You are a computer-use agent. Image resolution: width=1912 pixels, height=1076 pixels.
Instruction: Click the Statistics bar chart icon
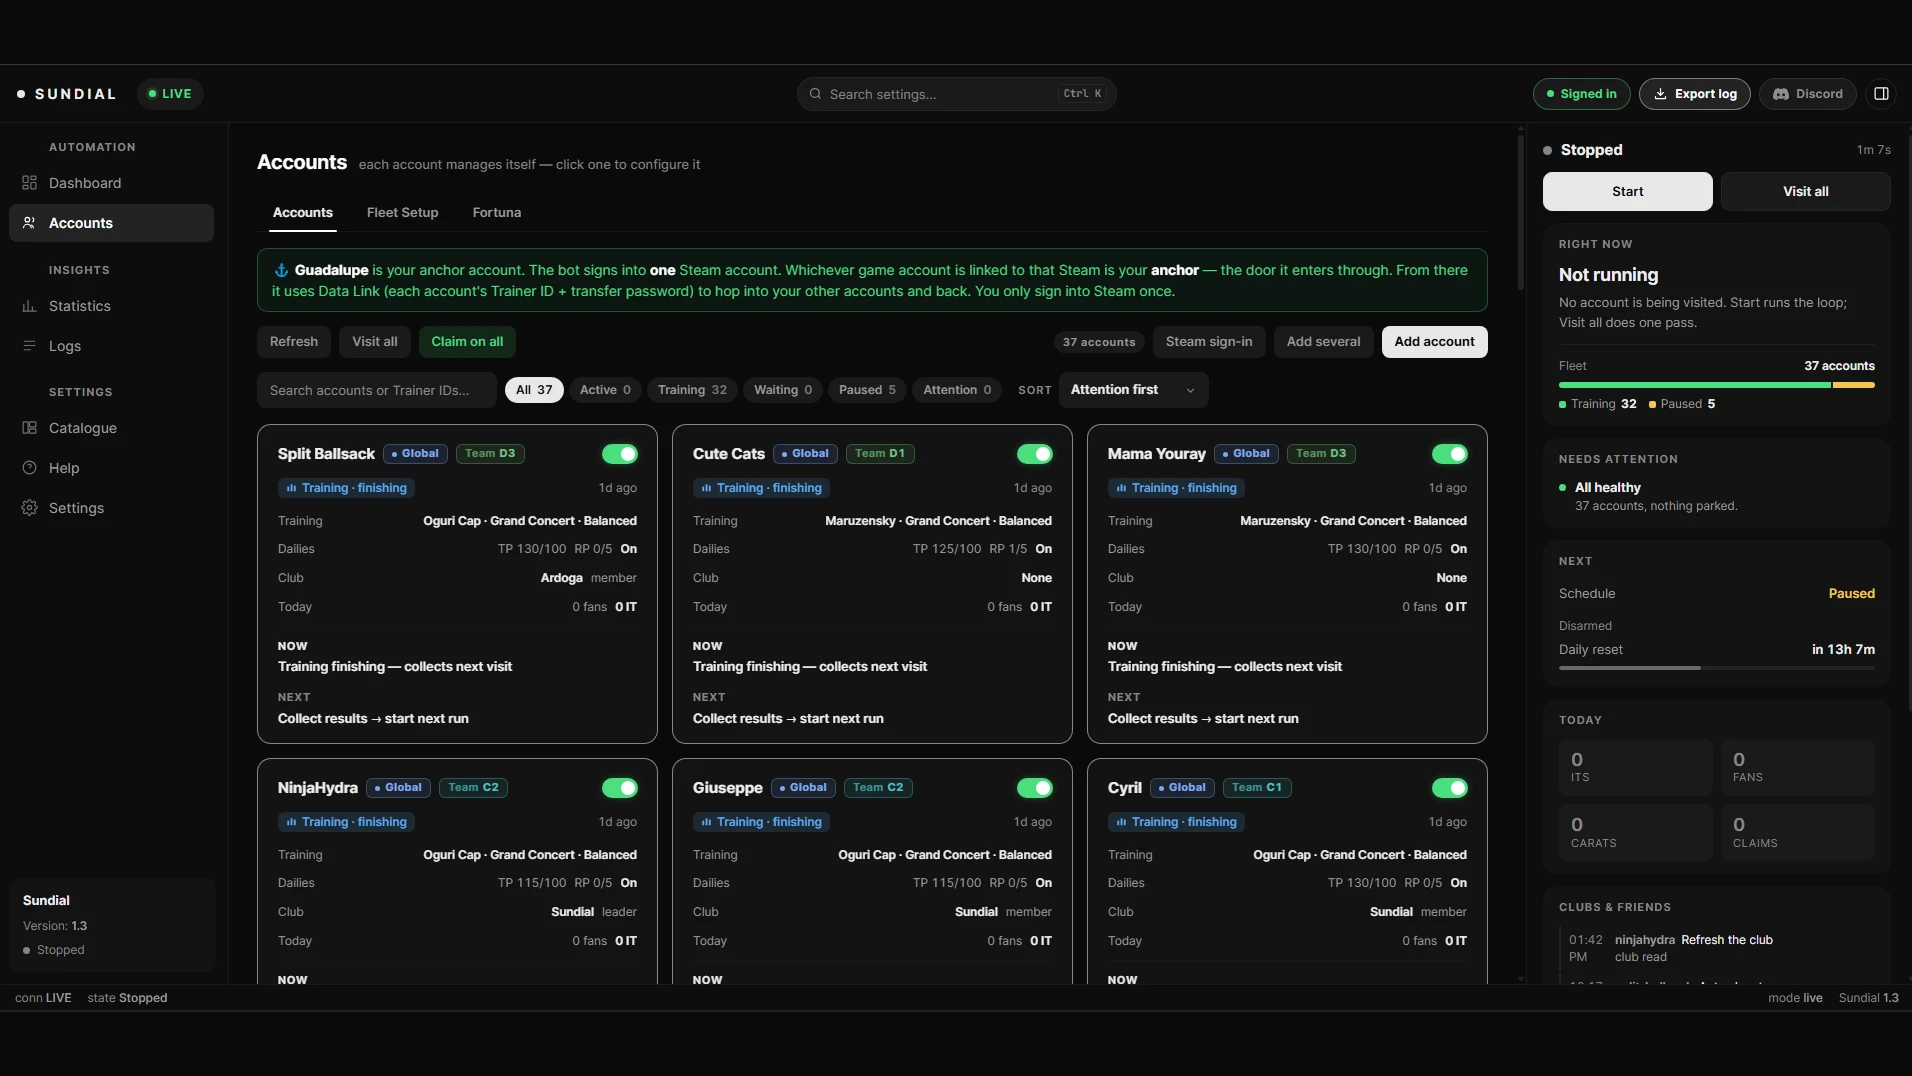29,306
